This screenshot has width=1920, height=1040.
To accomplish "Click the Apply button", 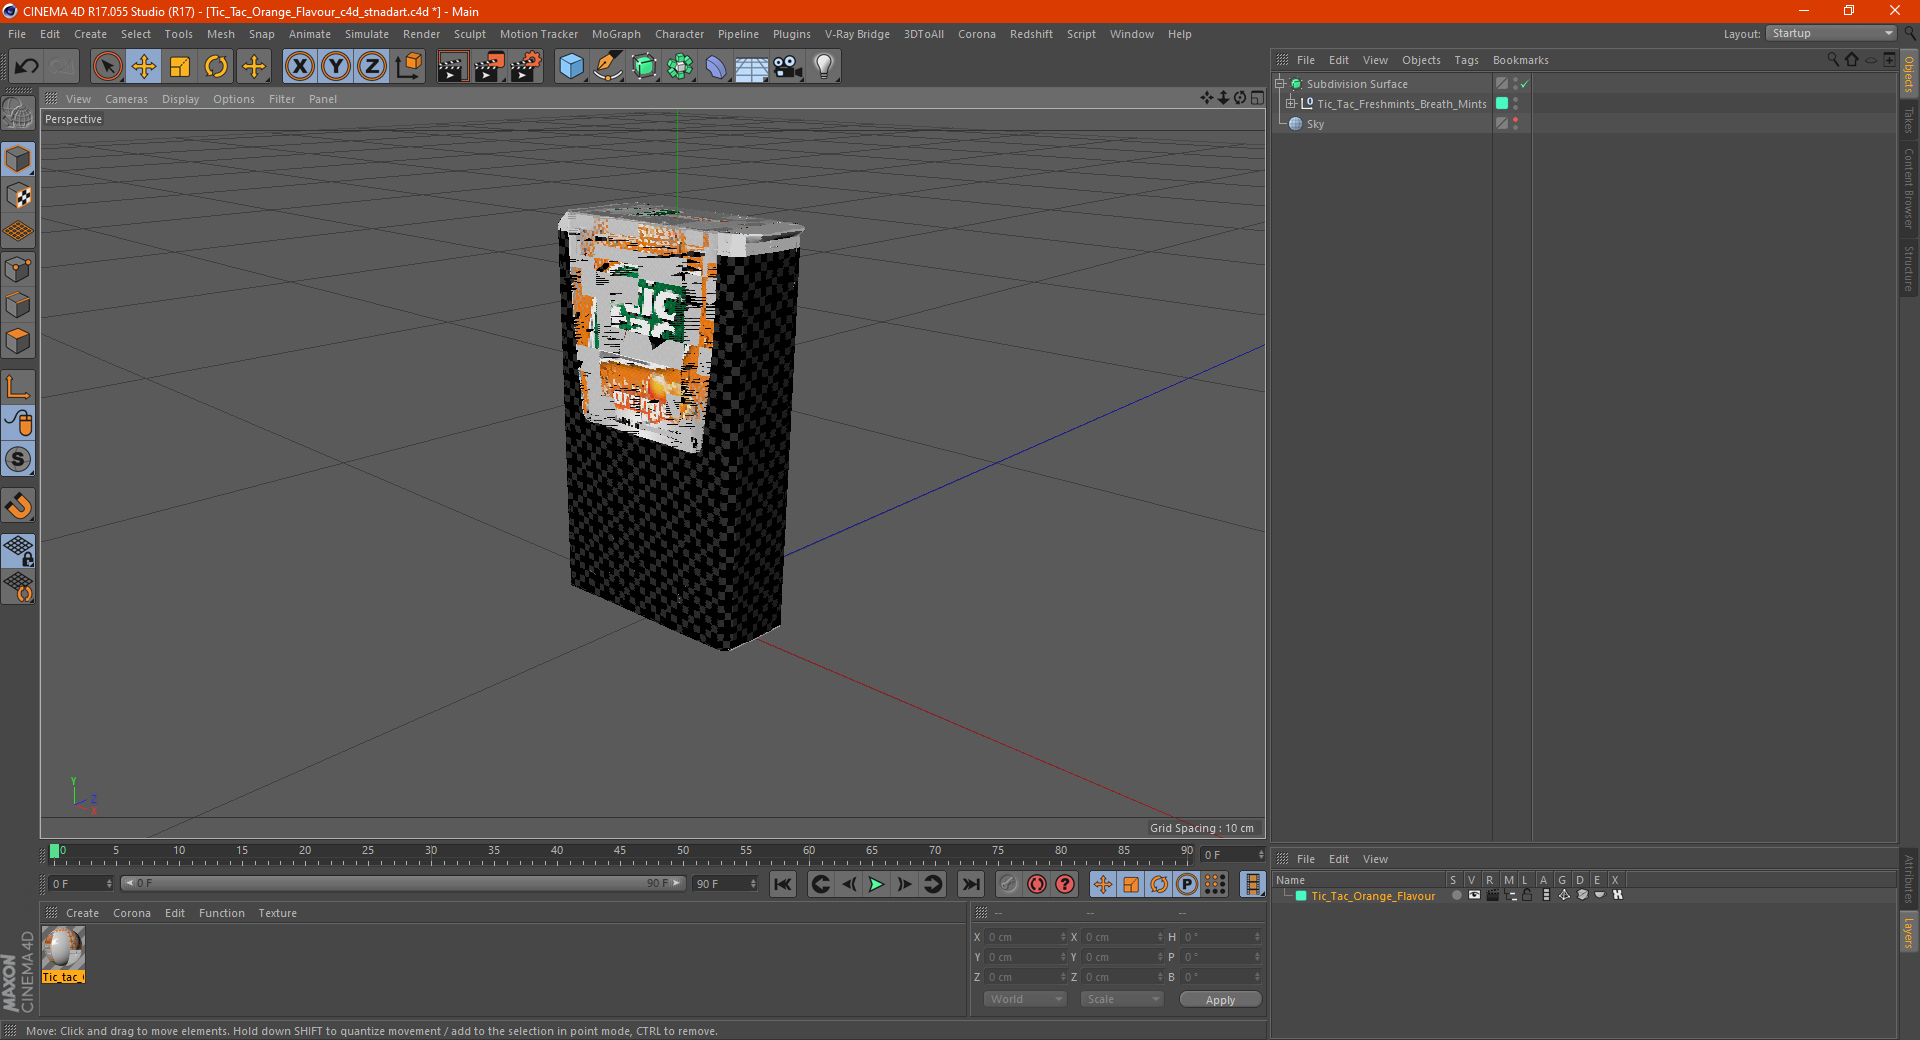I will pyautogui.click(x=1220, y=1000).
